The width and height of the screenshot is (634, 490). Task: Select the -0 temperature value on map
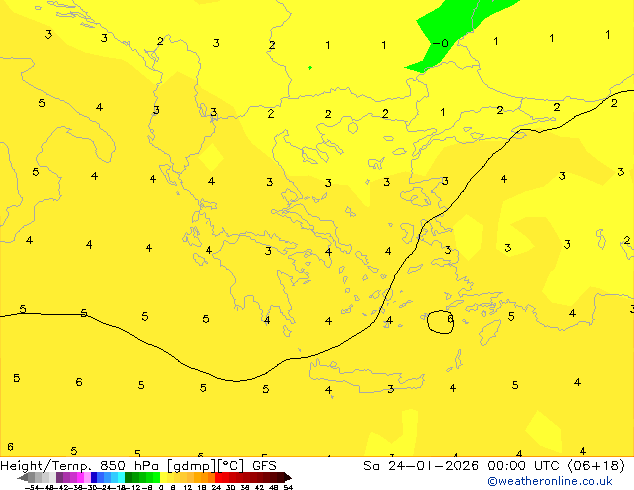443,44
